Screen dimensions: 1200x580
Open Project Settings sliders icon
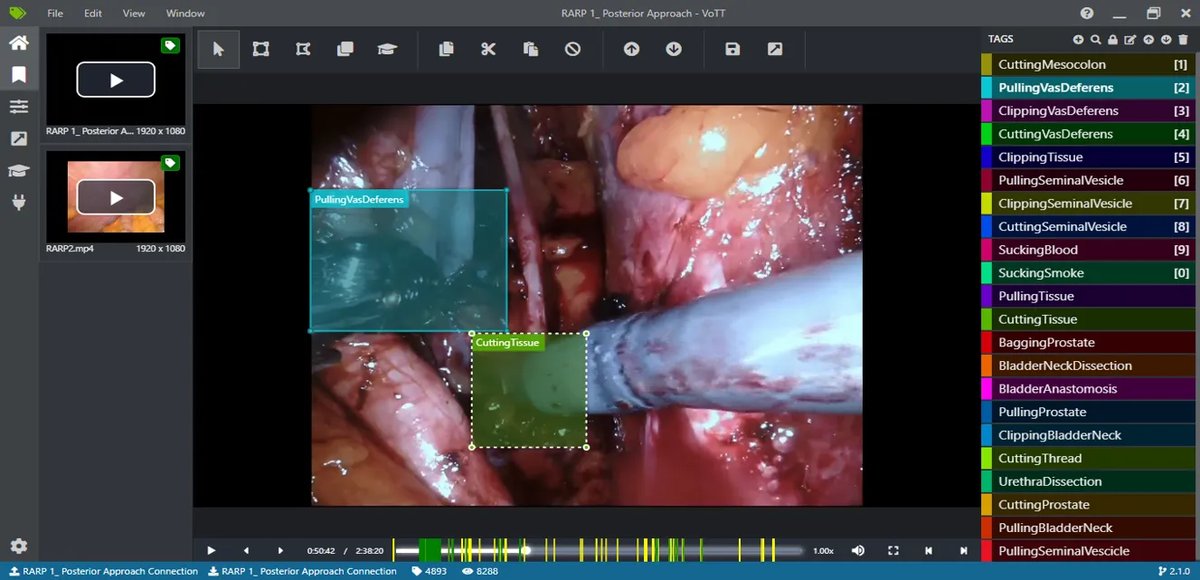coord(18,107)
